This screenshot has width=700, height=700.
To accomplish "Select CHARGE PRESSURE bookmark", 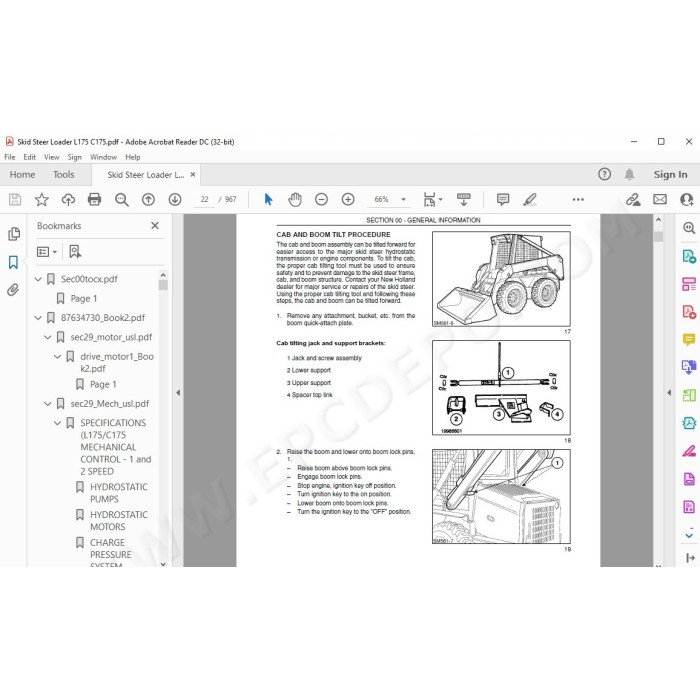I will point(111,548).
